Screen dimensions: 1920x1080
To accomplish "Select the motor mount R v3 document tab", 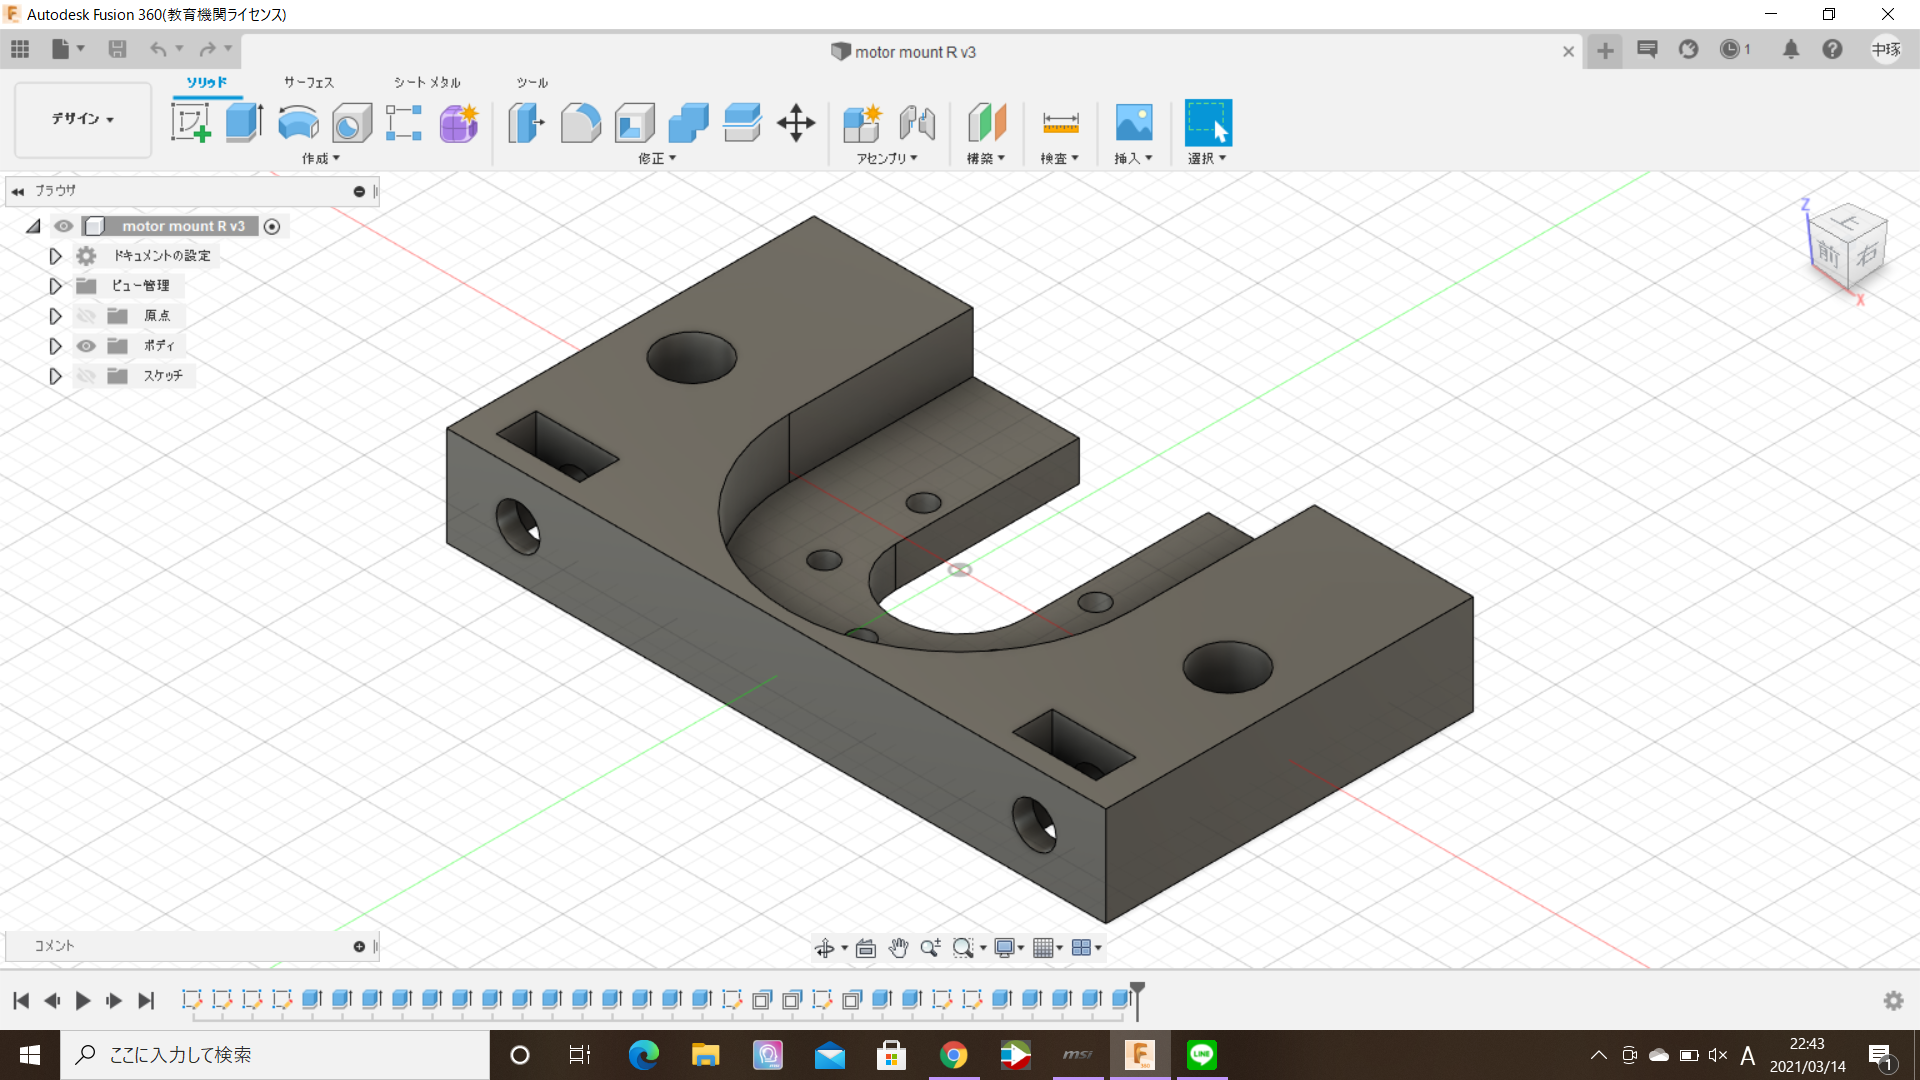I will click(904, 52).
